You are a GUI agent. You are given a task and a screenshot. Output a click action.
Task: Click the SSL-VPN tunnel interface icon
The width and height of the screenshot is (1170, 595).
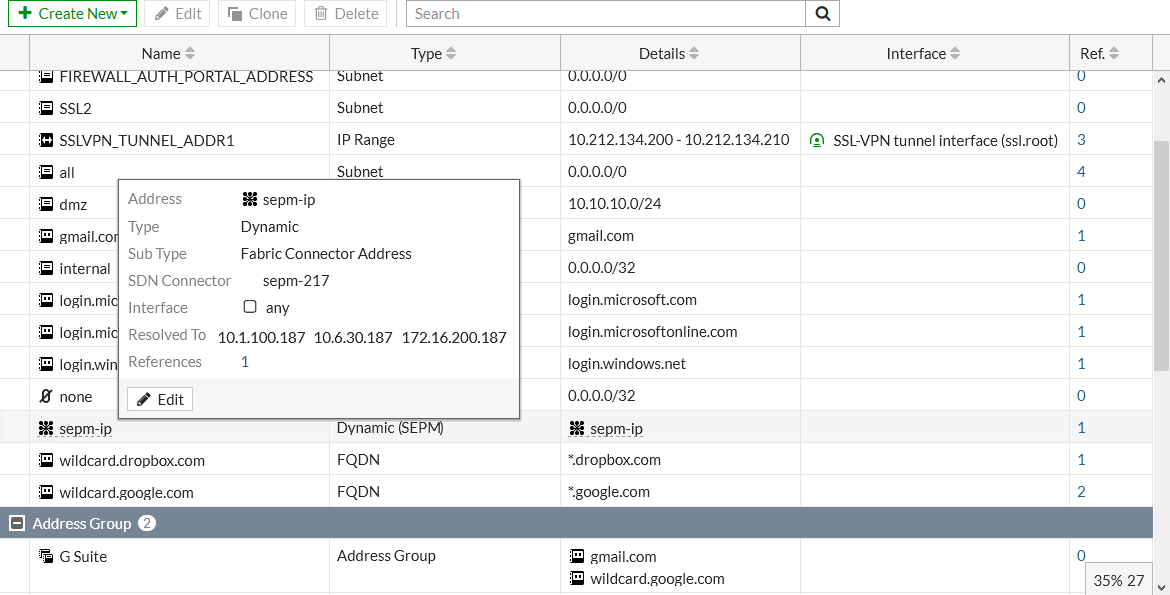coord(818,140)
